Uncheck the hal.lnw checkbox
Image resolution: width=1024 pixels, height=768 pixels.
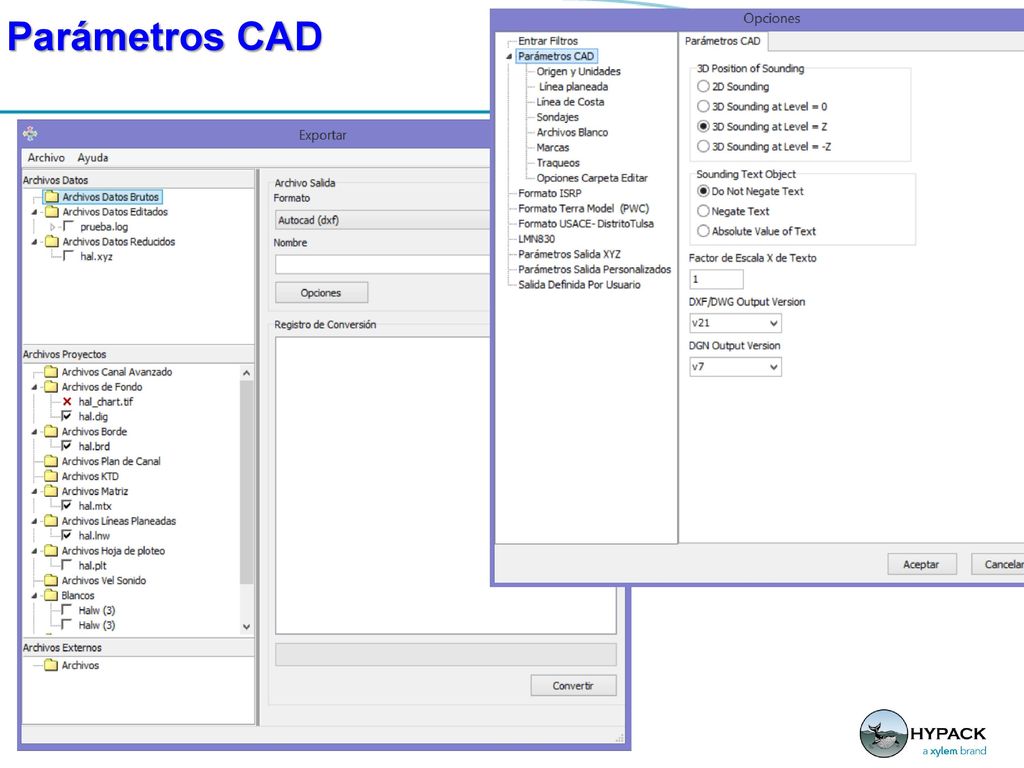pyautogui.click(x=67, y=536)
